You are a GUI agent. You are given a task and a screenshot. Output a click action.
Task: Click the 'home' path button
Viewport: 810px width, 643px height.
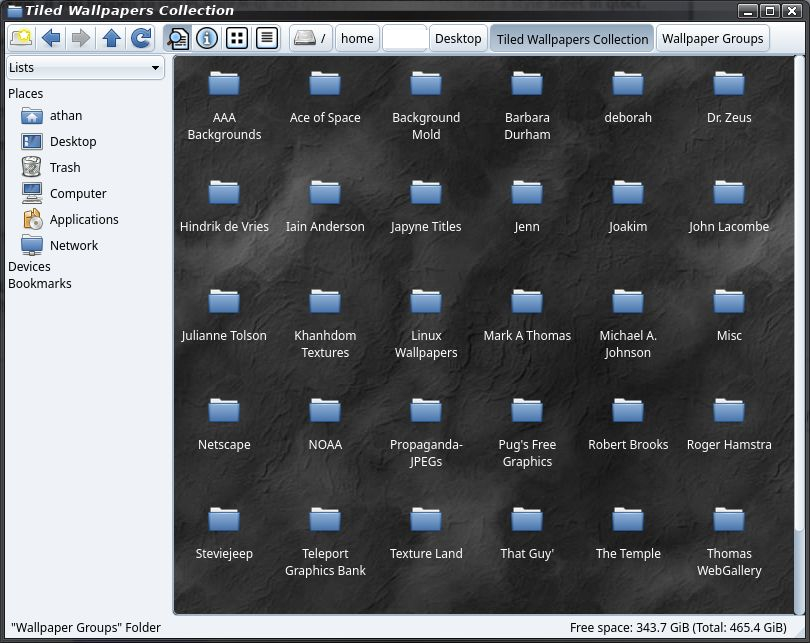[x=357, y=38]
